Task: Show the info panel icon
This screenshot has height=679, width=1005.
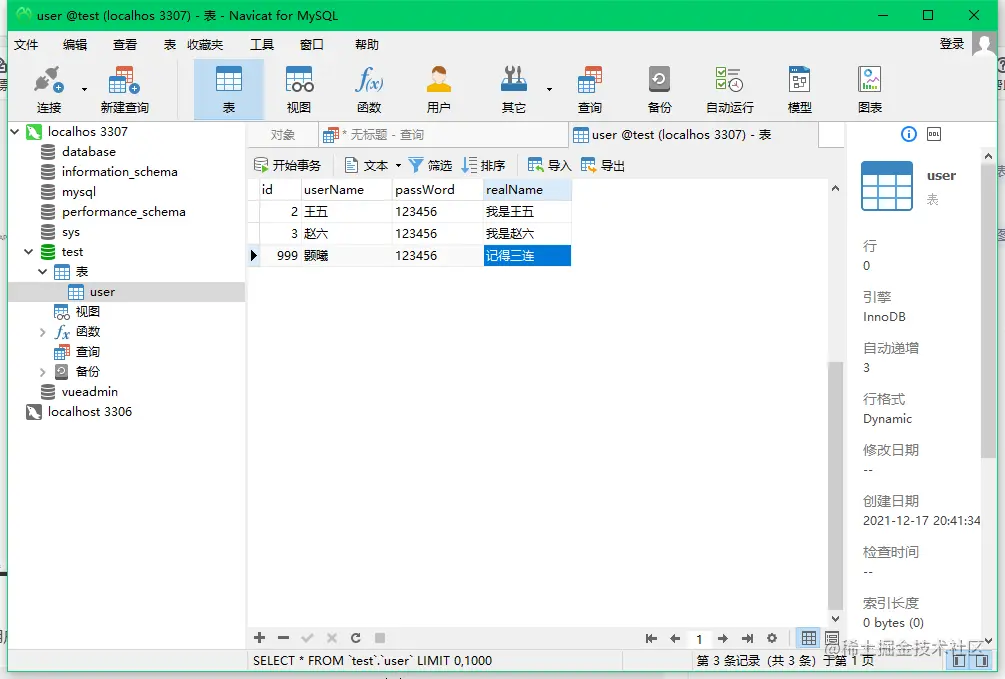Action: tap(909, 134)
